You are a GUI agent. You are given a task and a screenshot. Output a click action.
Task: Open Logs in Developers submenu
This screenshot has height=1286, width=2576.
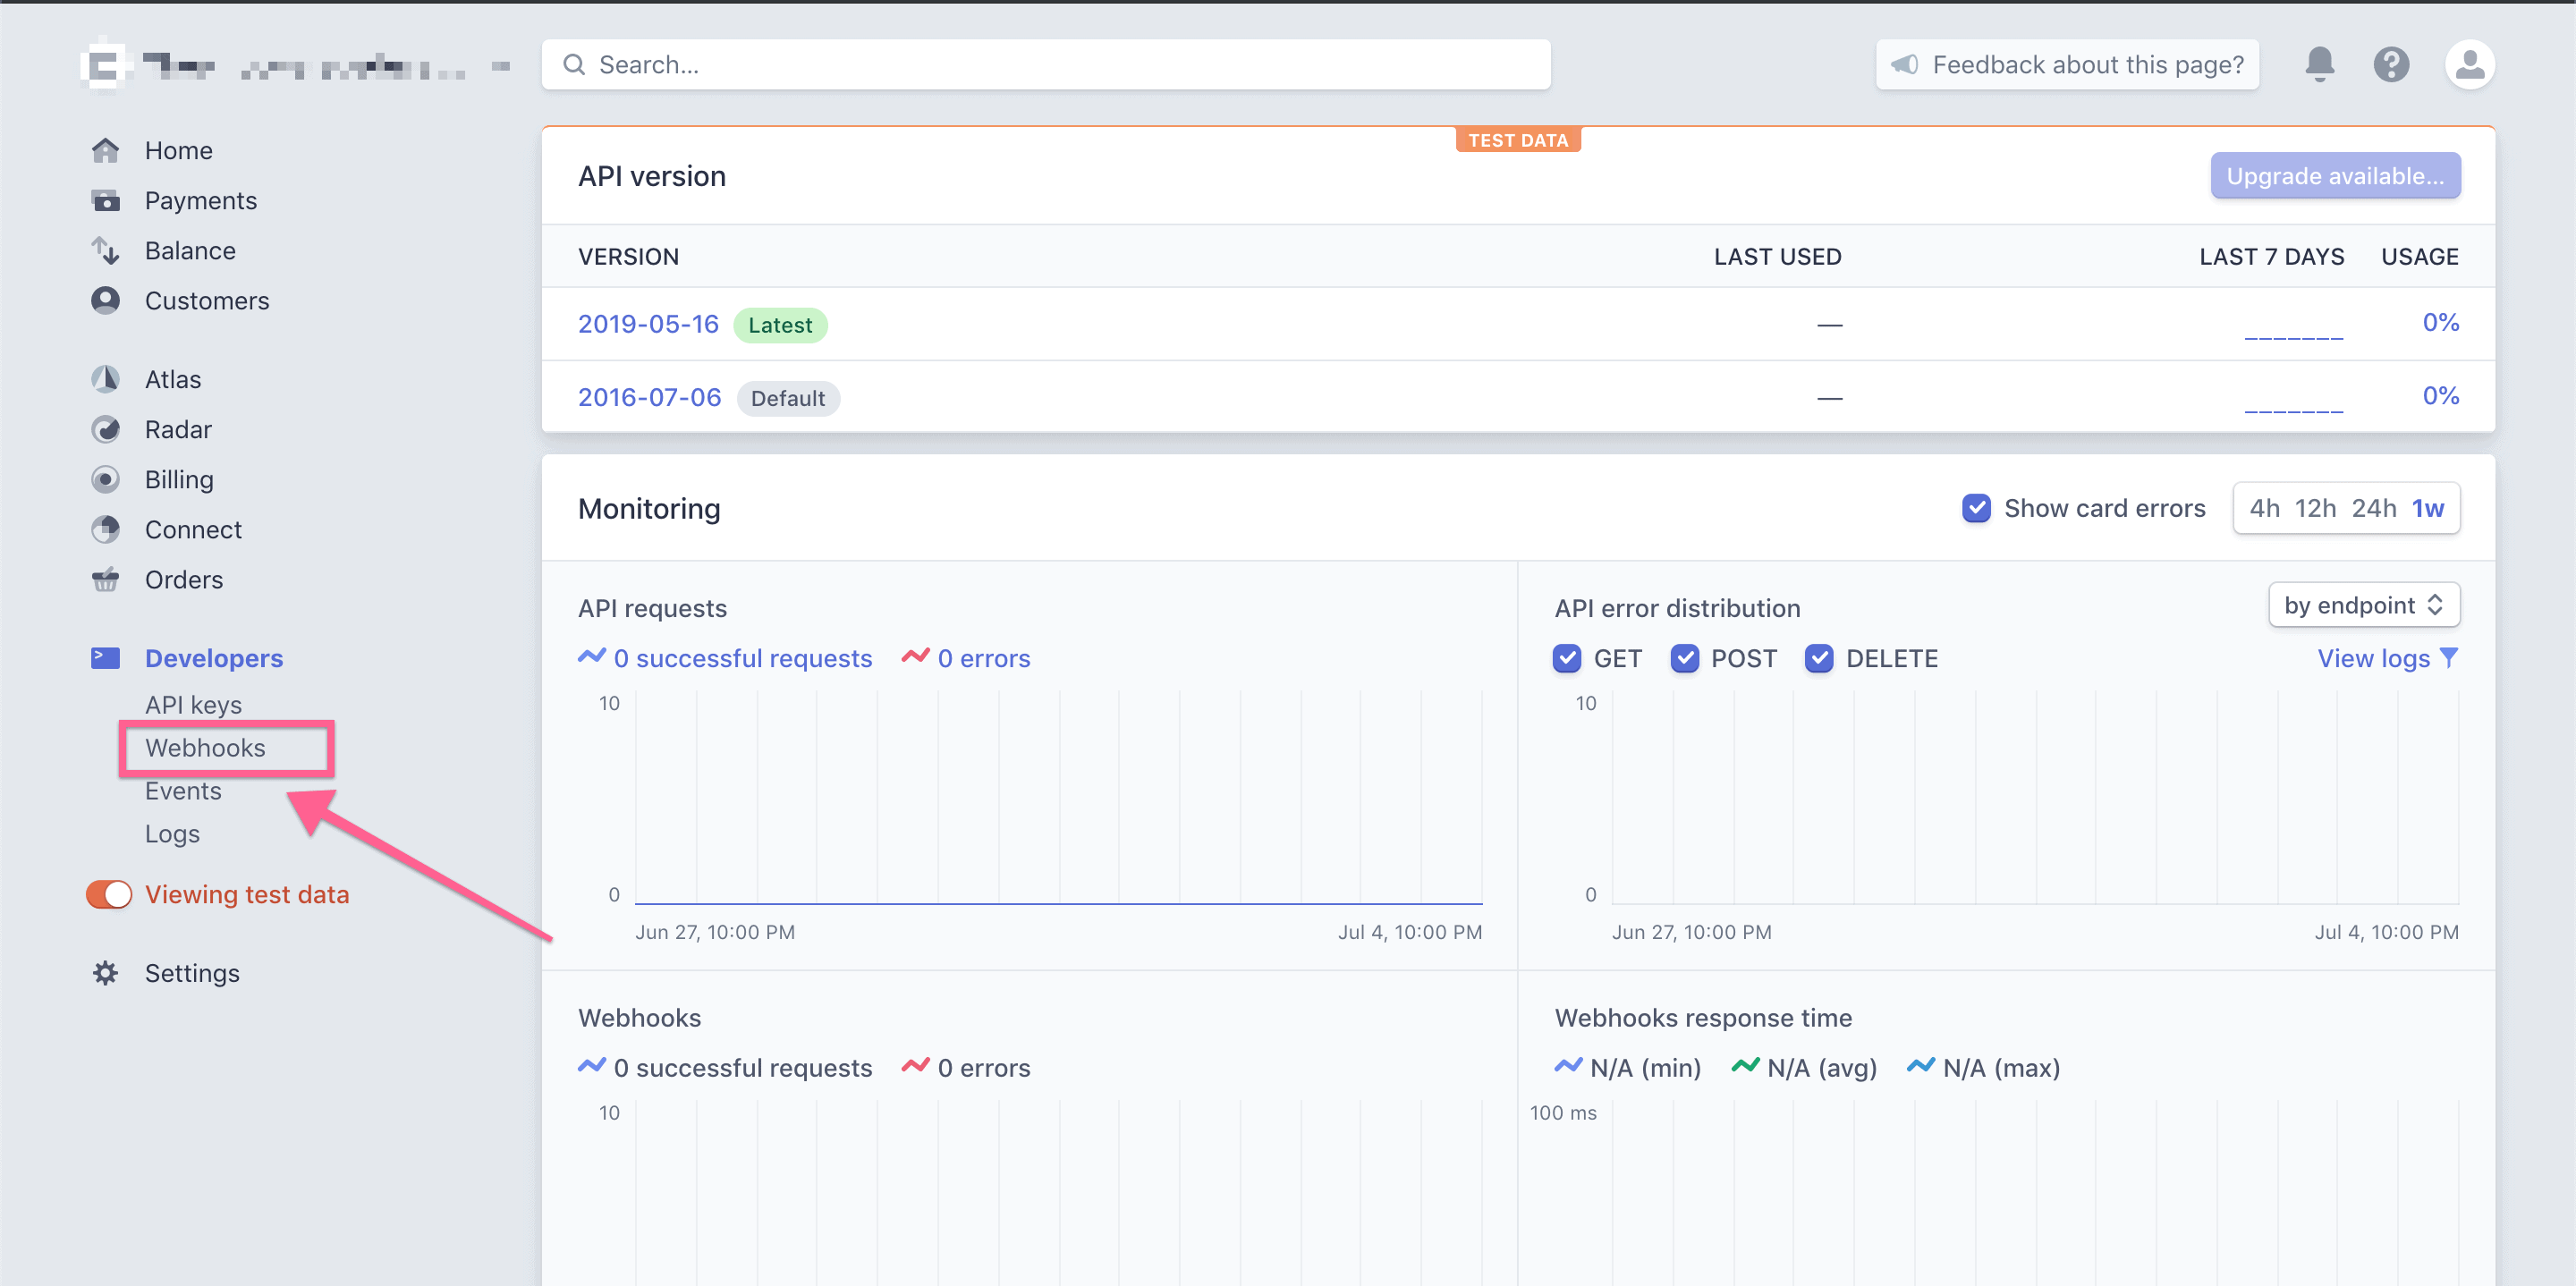click(172, 834)
